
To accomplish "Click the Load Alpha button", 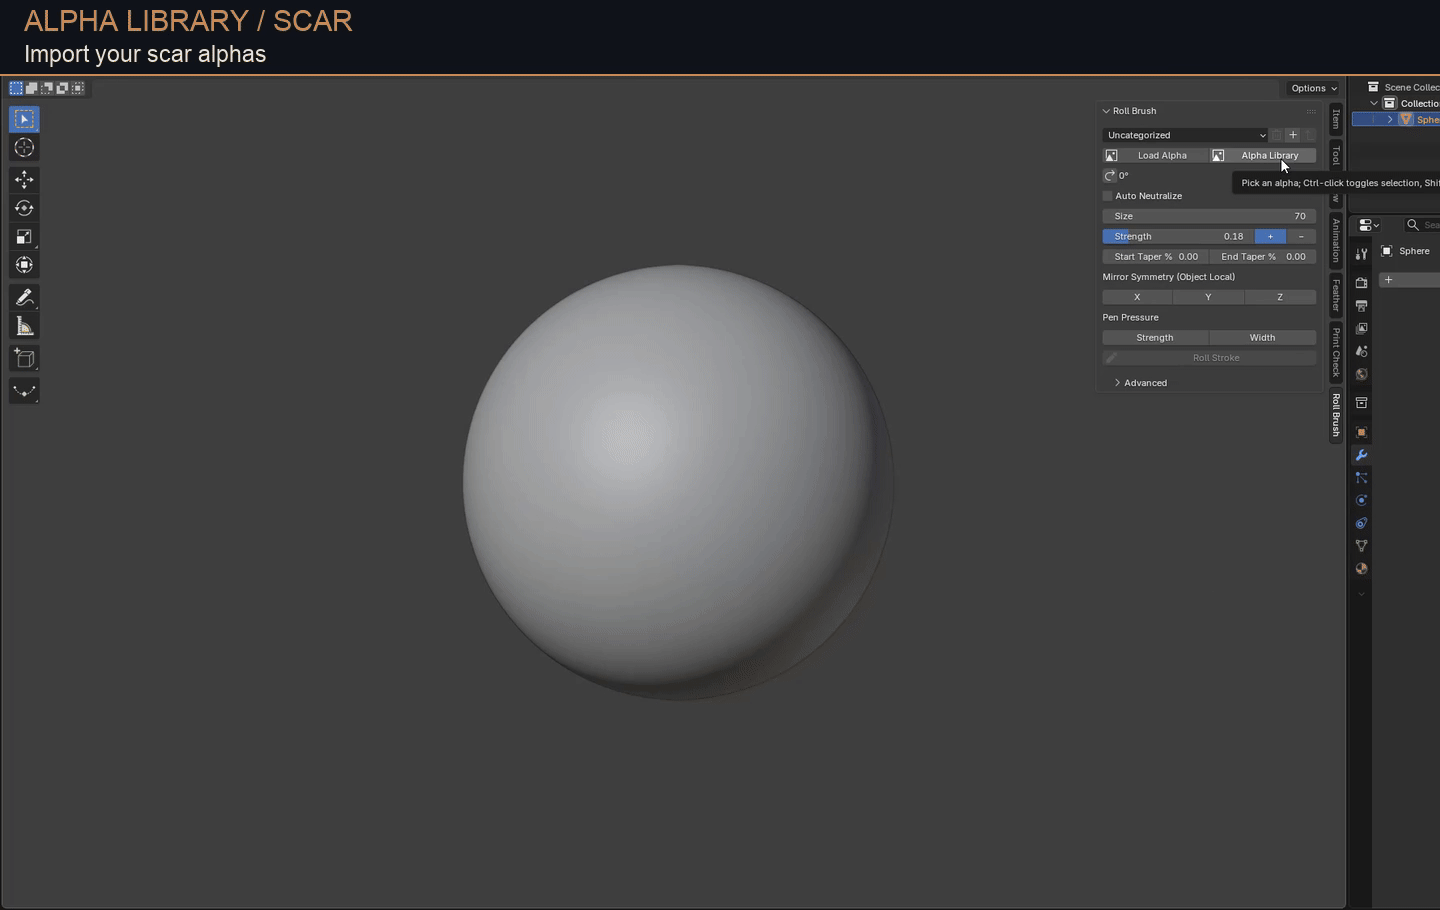I will [1155, 156].
